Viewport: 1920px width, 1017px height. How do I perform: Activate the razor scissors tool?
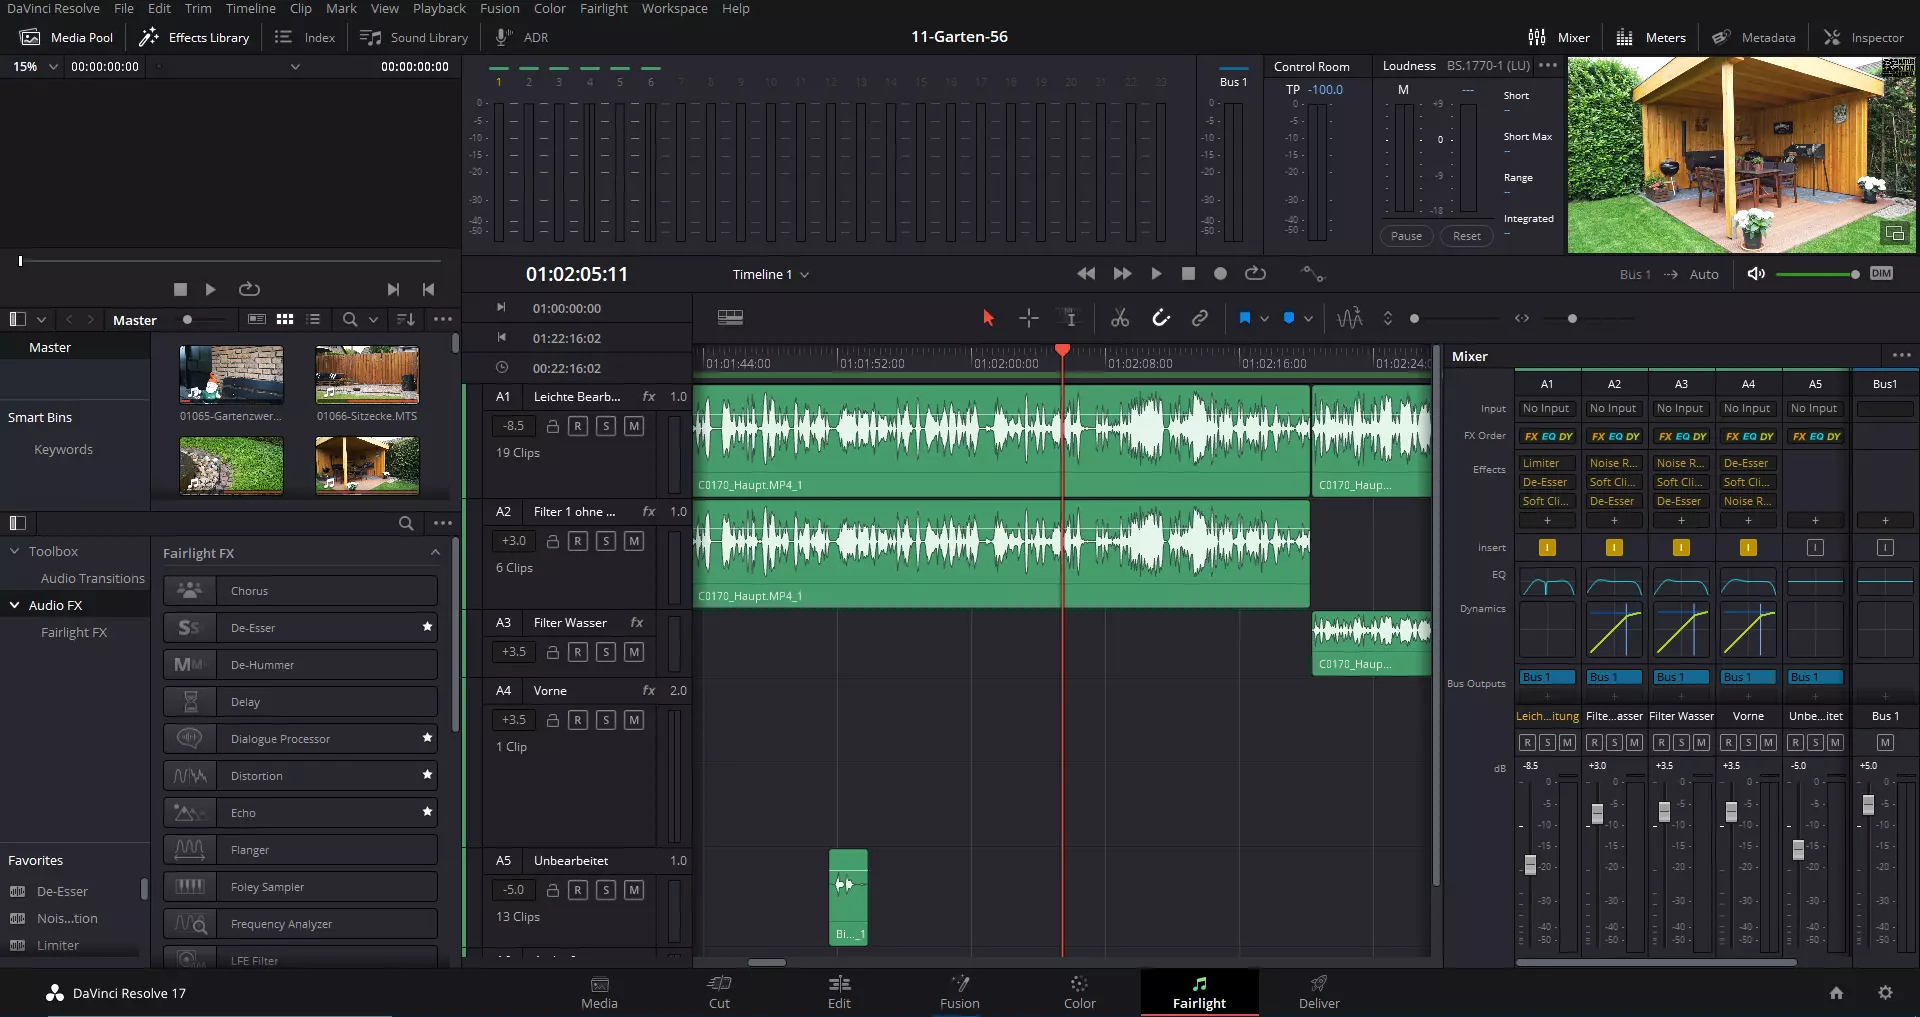coord(1120,318)
